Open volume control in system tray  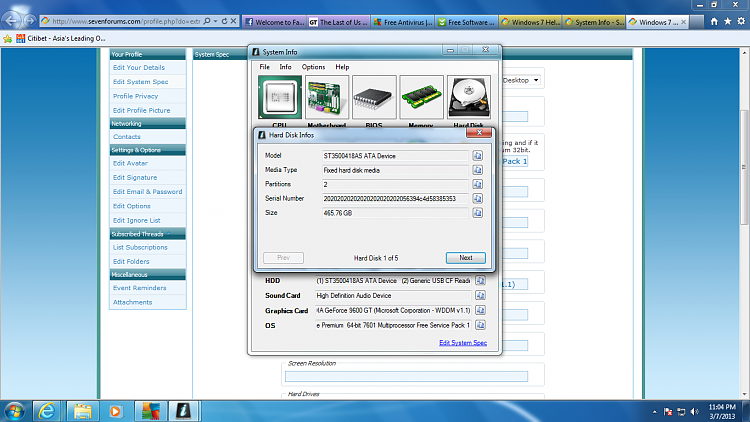695,411
